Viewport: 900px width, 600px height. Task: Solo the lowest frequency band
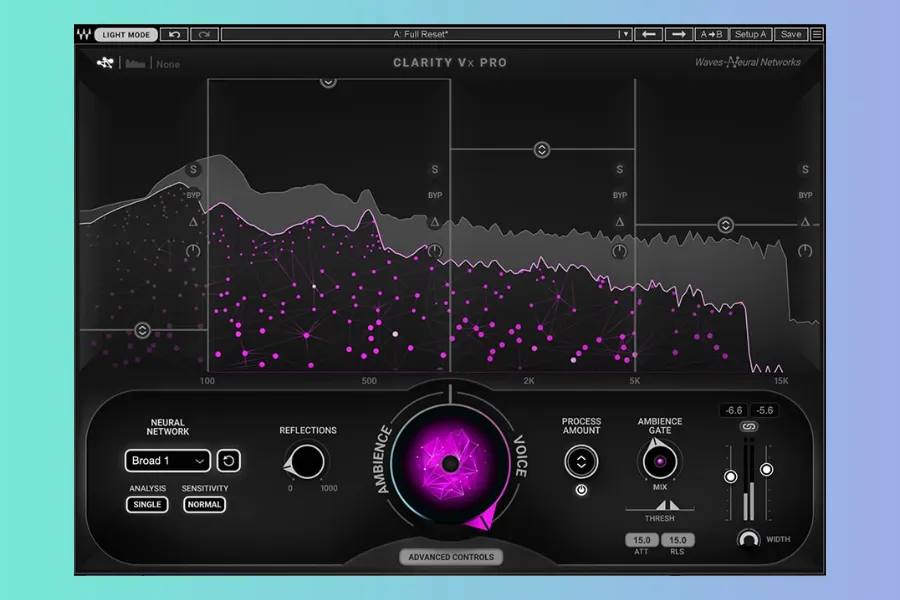[x=194, y=170]
